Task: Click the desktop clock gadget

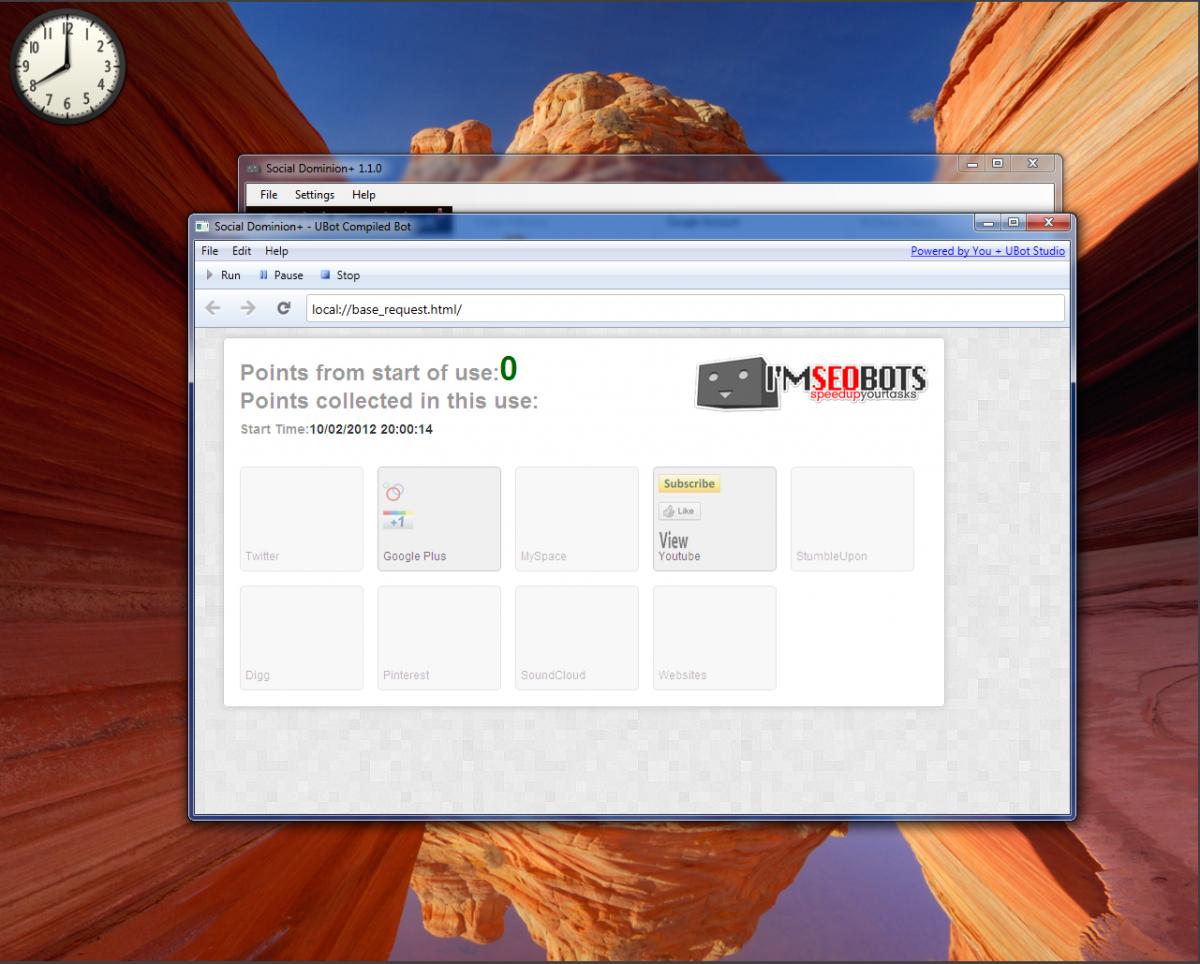Action: click(x=67, y=66)
